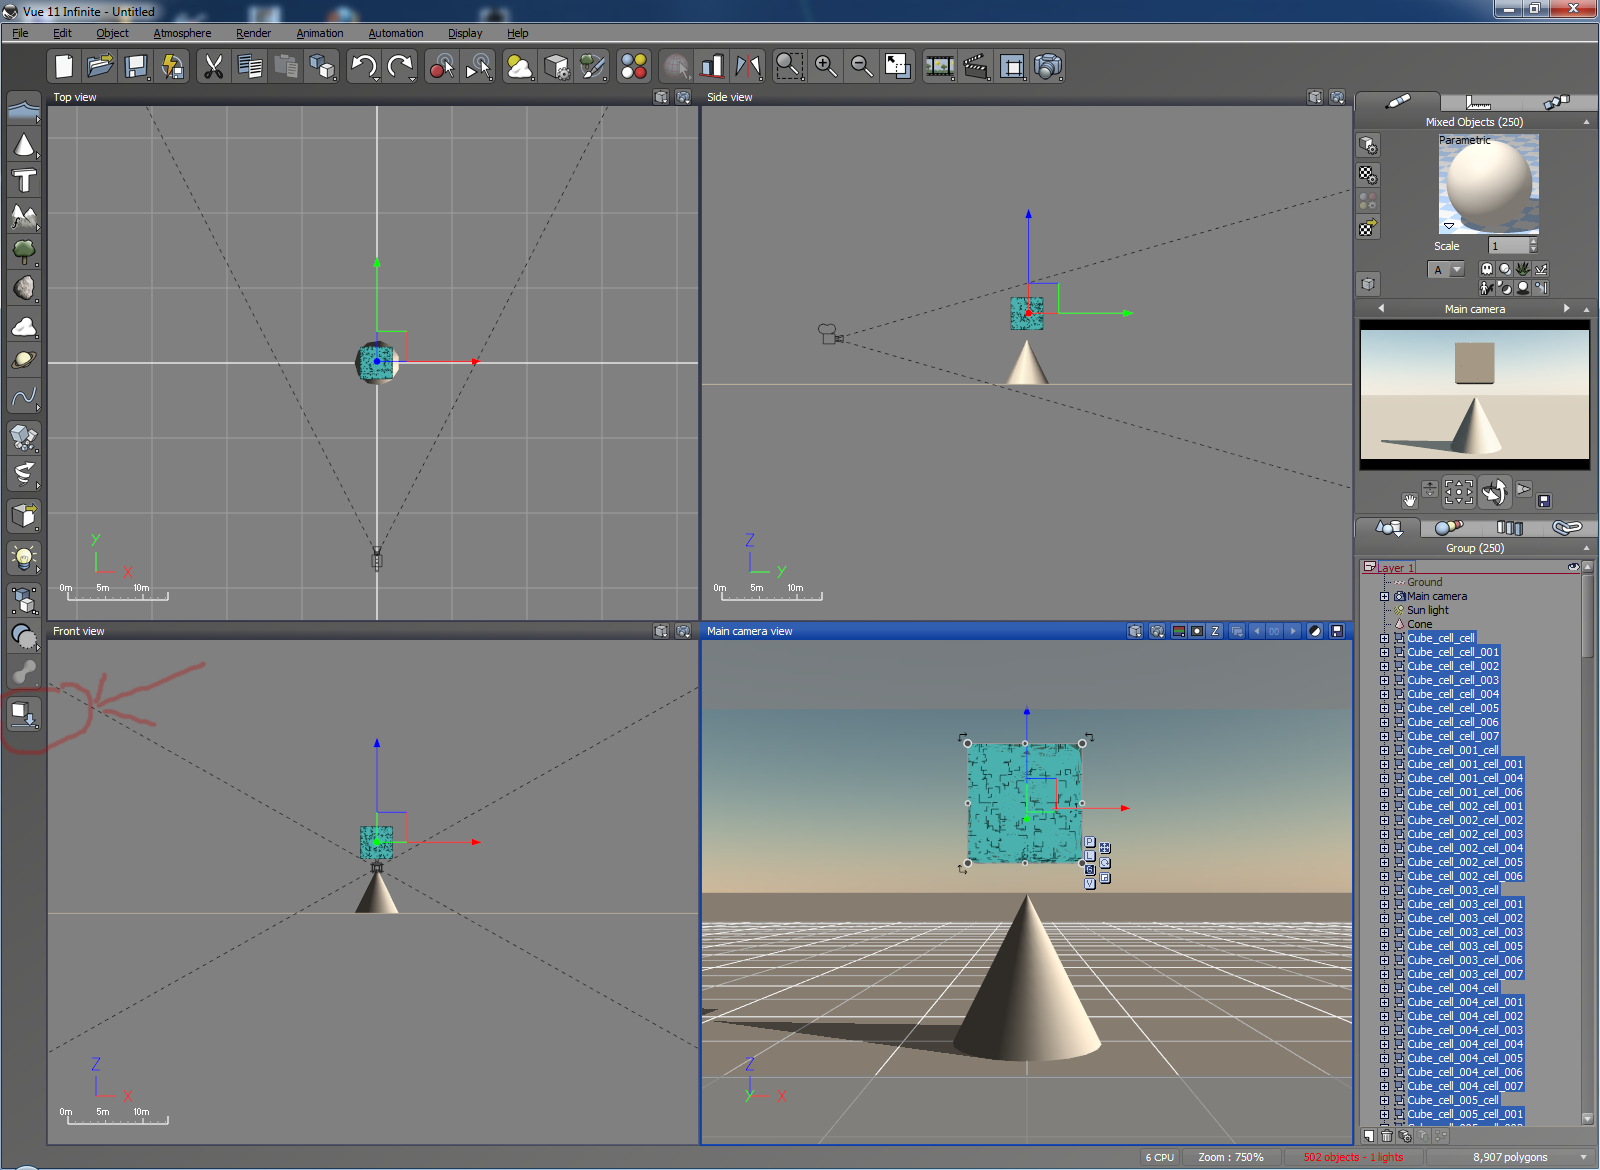
Task: Click the rock tool in left toolbar
Action: pyautogui.click(x=24, y=289)
